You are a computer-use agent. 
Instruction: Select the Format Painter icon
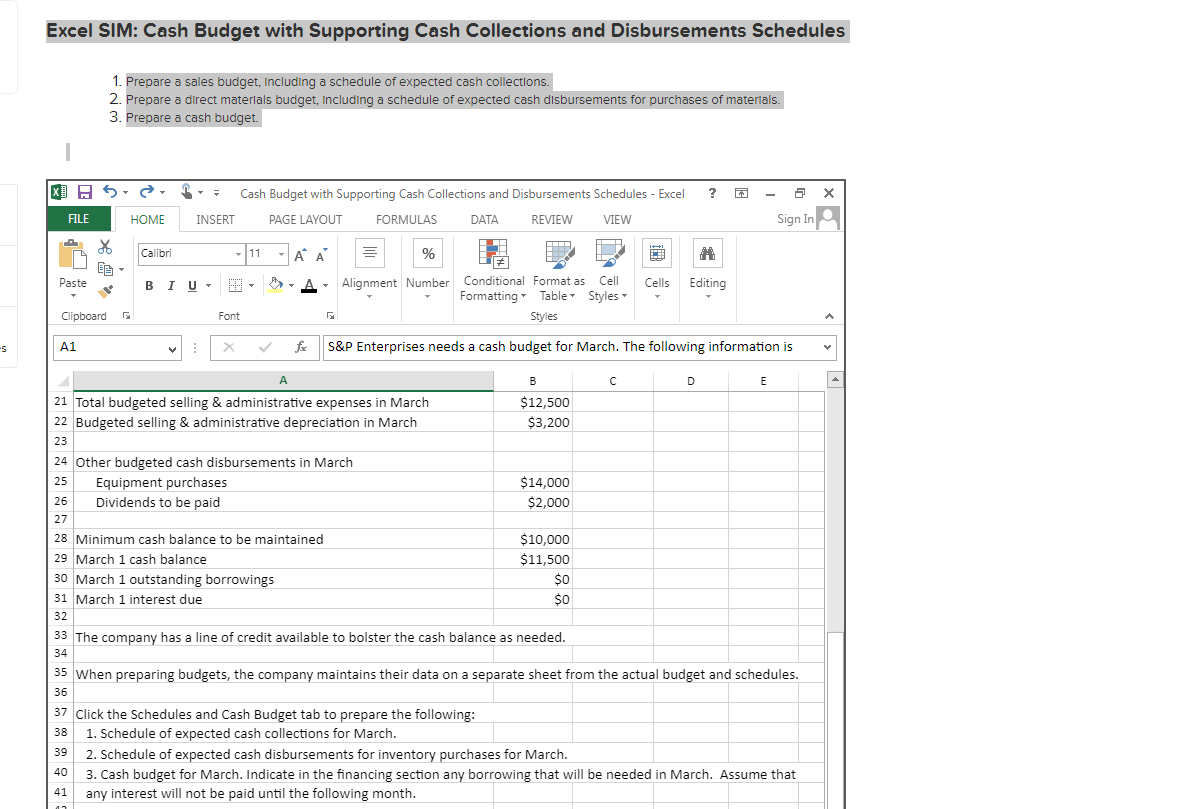106,289
